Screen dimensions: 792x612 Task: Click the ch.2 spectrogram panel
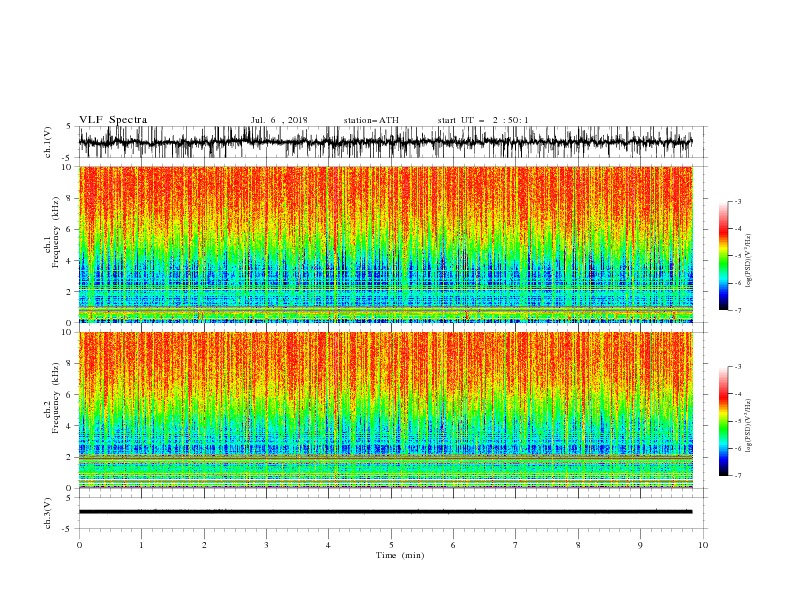tap(386, 410)
